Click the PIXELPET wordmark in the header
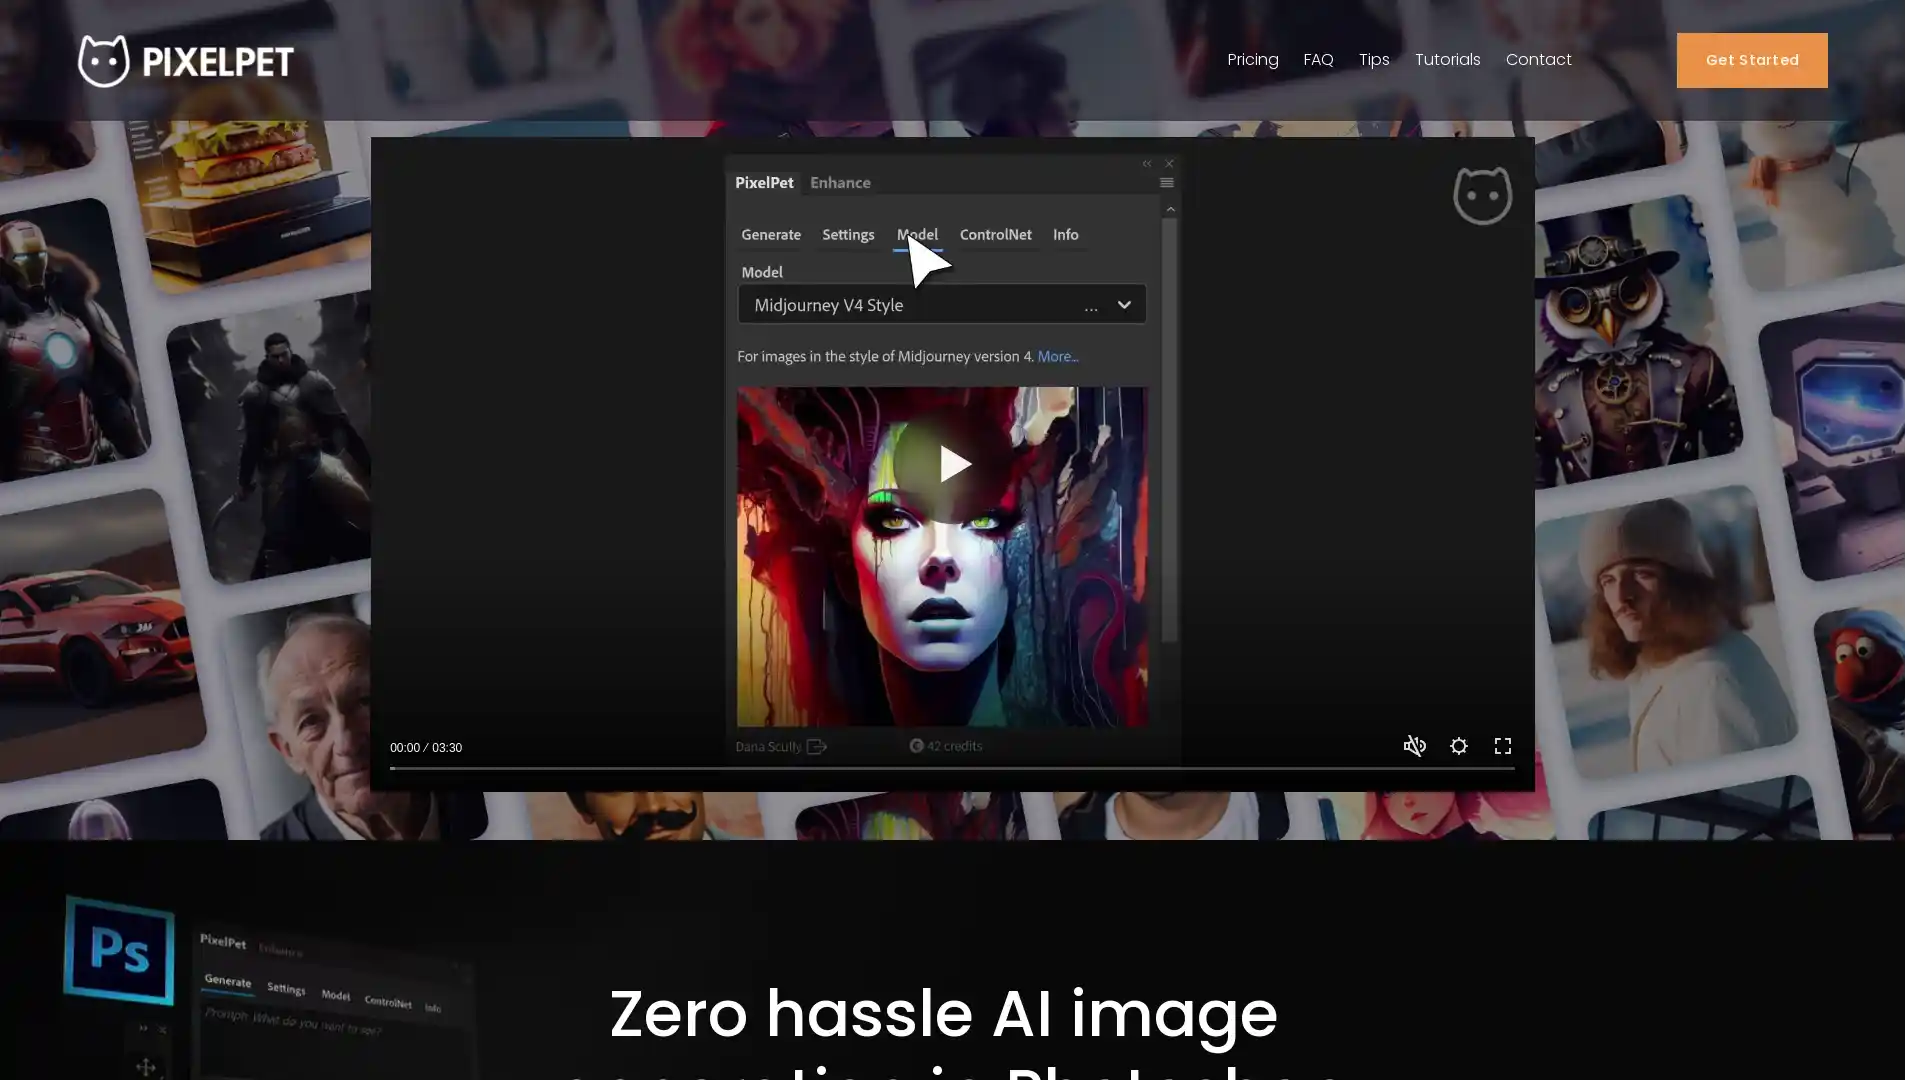This screenshot has width=1920, height=1080. click(218, 62)
